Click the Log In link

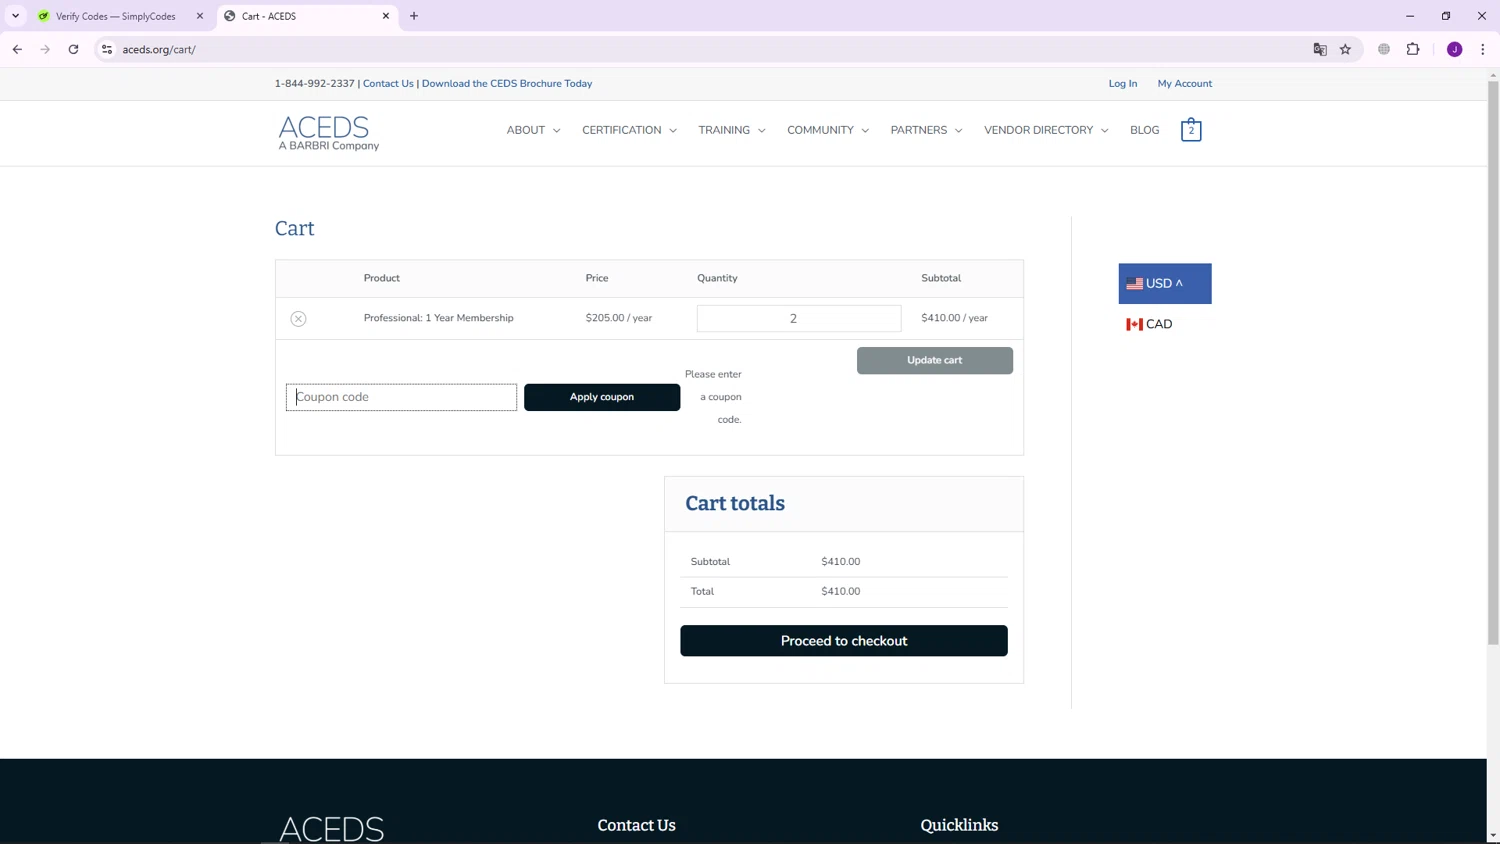pyautogui.click(x=1122, y=84)
